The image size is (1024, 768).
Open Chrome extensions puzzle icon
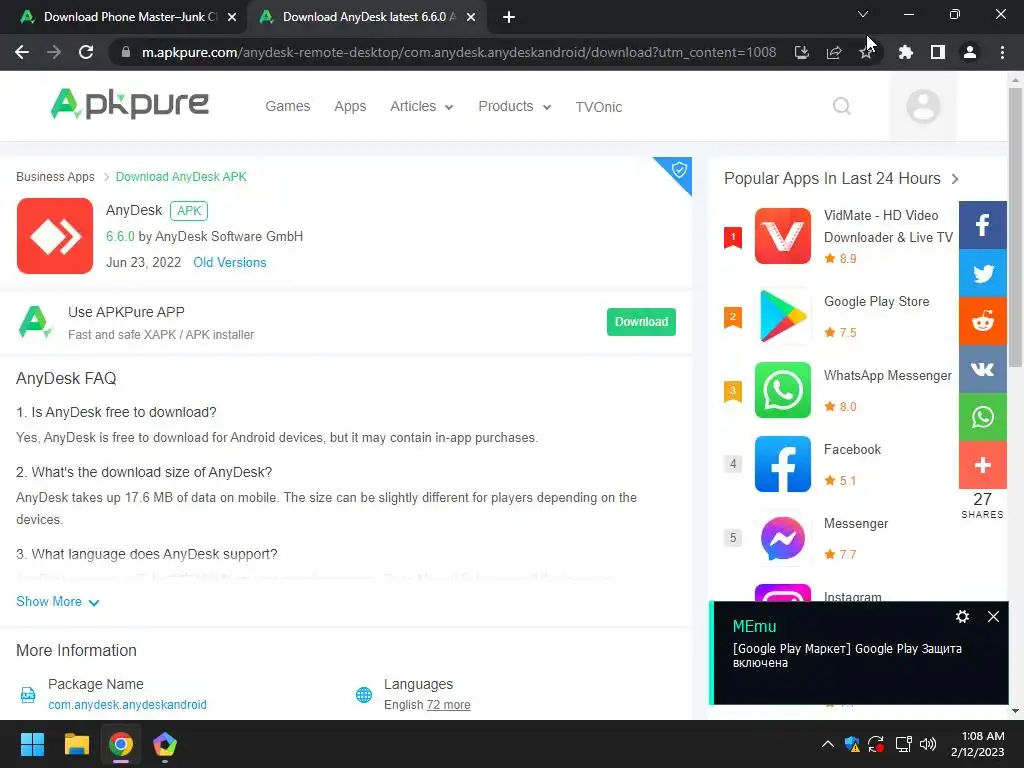pos(905,52)
